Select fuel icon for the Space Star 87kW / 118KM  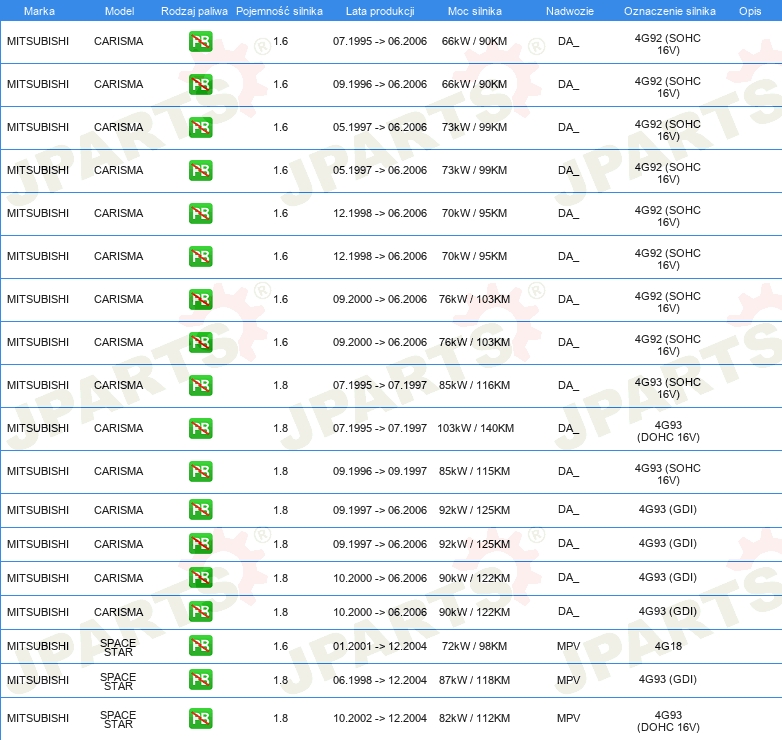[x=200, y=680]
